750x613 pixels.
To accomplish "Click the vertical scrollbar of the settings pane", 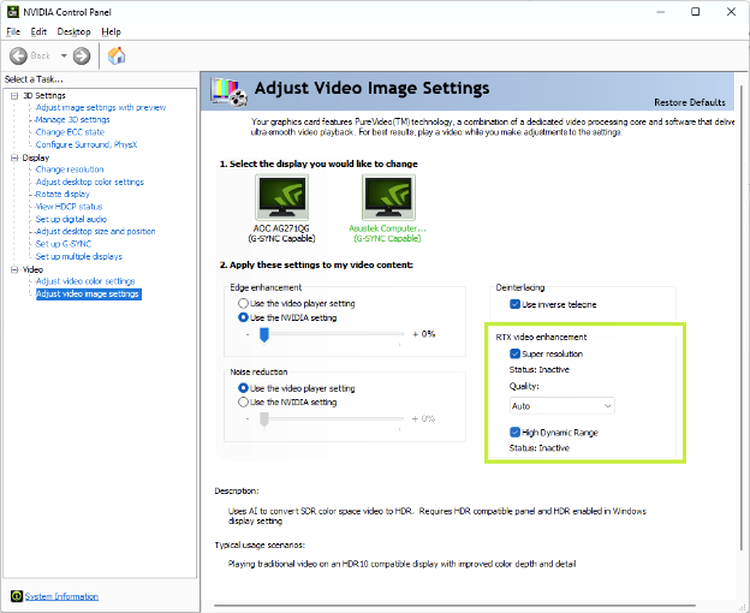I will point(742,317).
